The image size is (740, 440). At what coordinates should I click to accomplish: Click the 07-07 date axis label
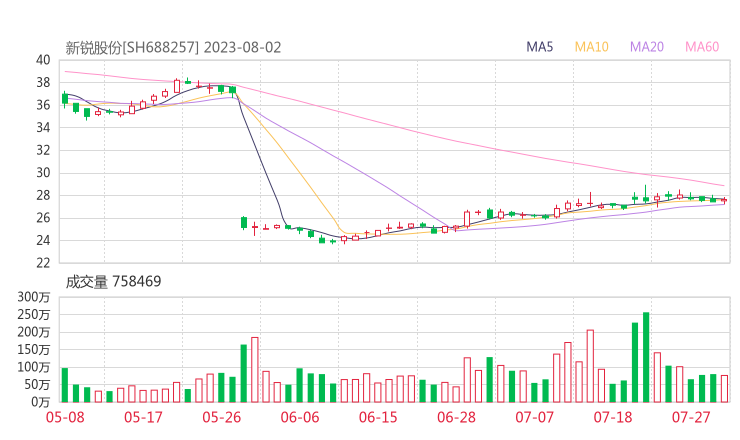[x=535, y=417]
